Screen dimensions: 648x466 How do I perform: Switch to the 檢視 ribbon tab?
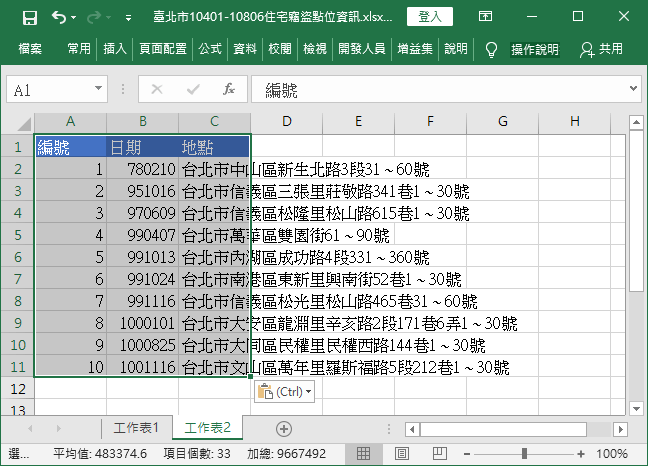pos(315,49)
